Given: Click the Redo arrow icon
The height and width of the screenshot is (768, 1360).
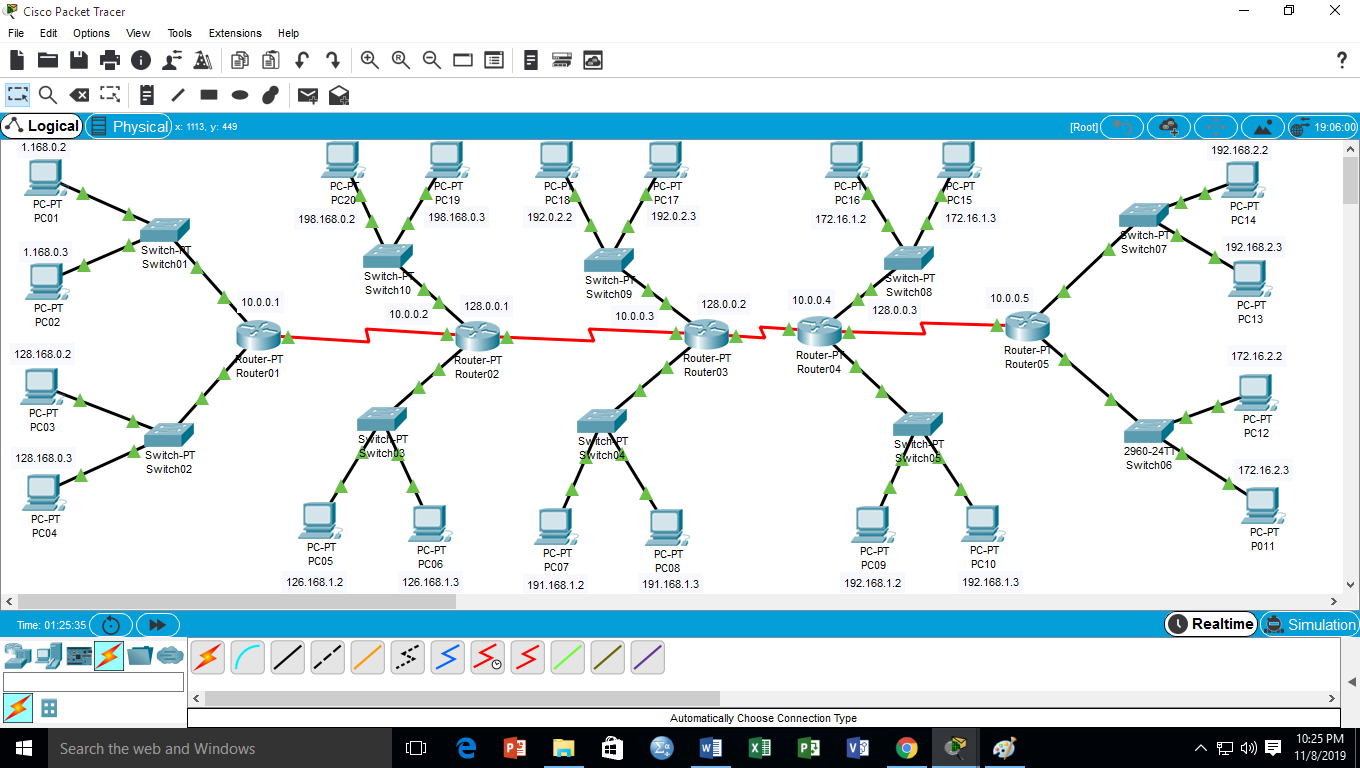Looking at the screenshot, I should pos(333,61).
